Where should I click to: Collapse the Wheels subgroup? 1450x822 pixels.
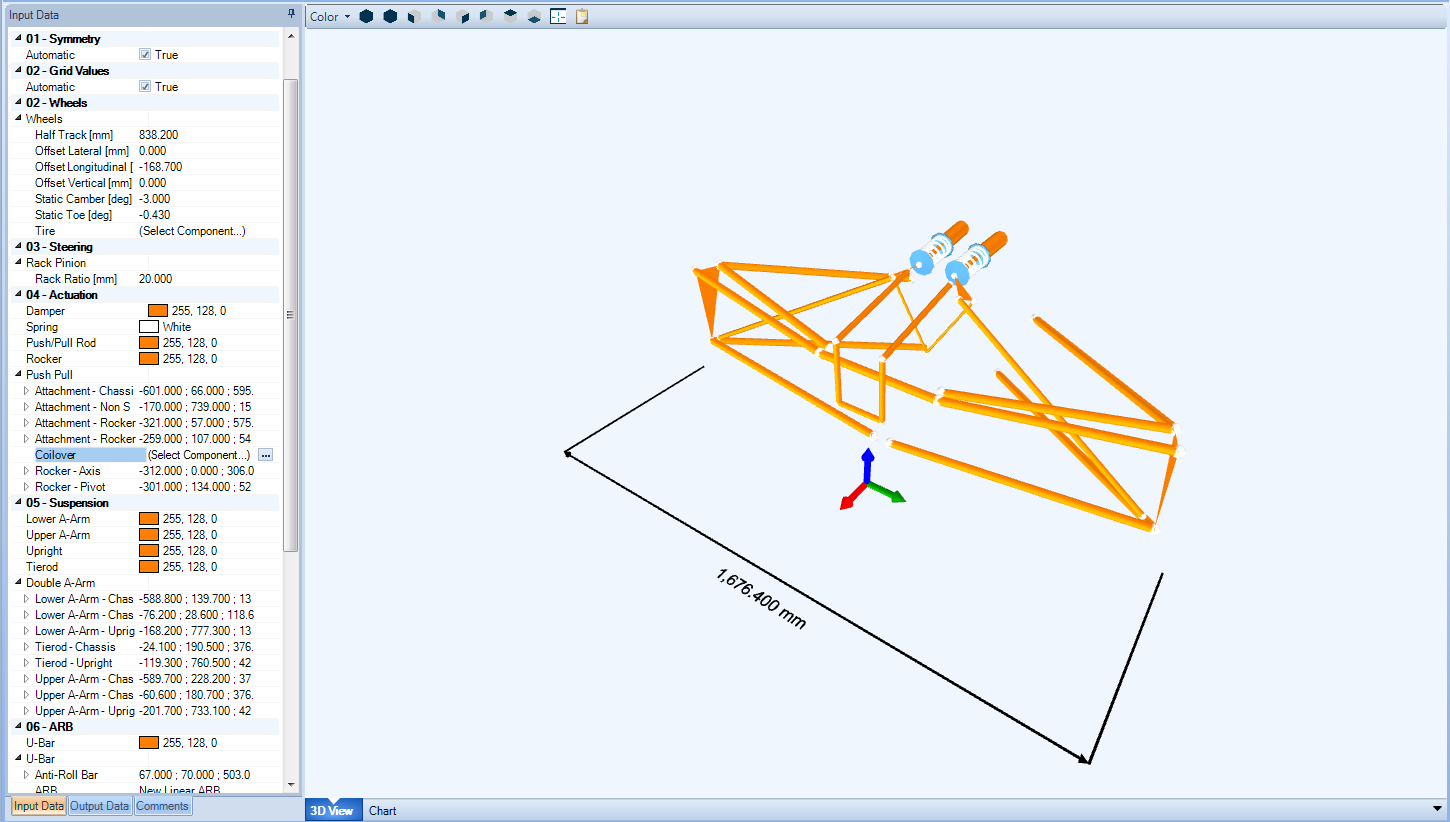click(x=18, y=119)
